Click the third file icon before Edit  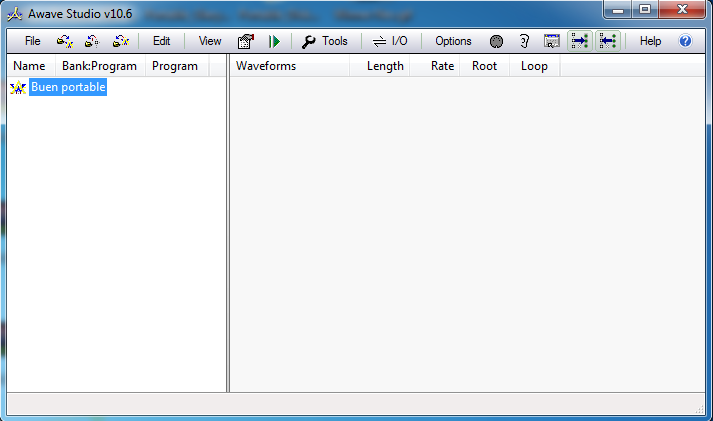coord(121,41)
